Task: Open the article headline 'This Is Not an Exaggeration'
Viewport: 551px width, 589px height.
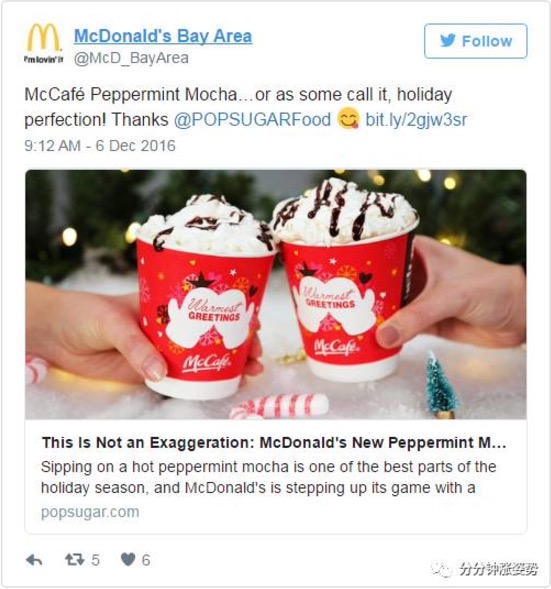Action: pyautogui.click(x=274, y=443)
